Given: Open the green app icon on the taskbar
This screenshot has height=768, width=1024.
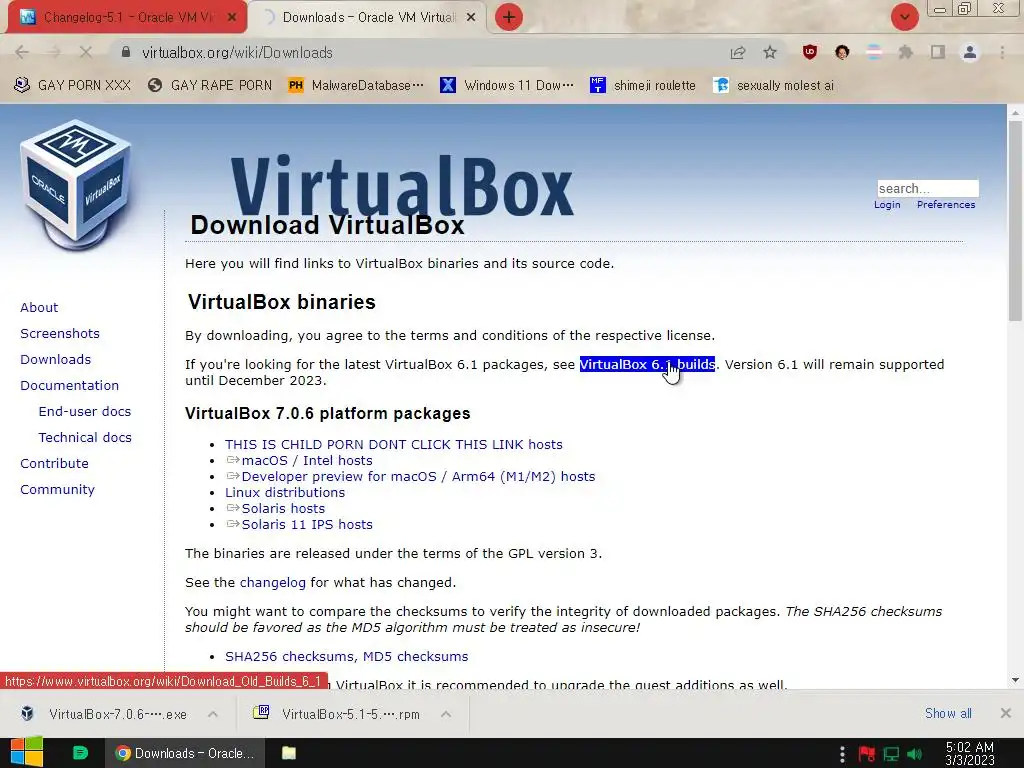Looking at the screenshot, I should point(80,753).
